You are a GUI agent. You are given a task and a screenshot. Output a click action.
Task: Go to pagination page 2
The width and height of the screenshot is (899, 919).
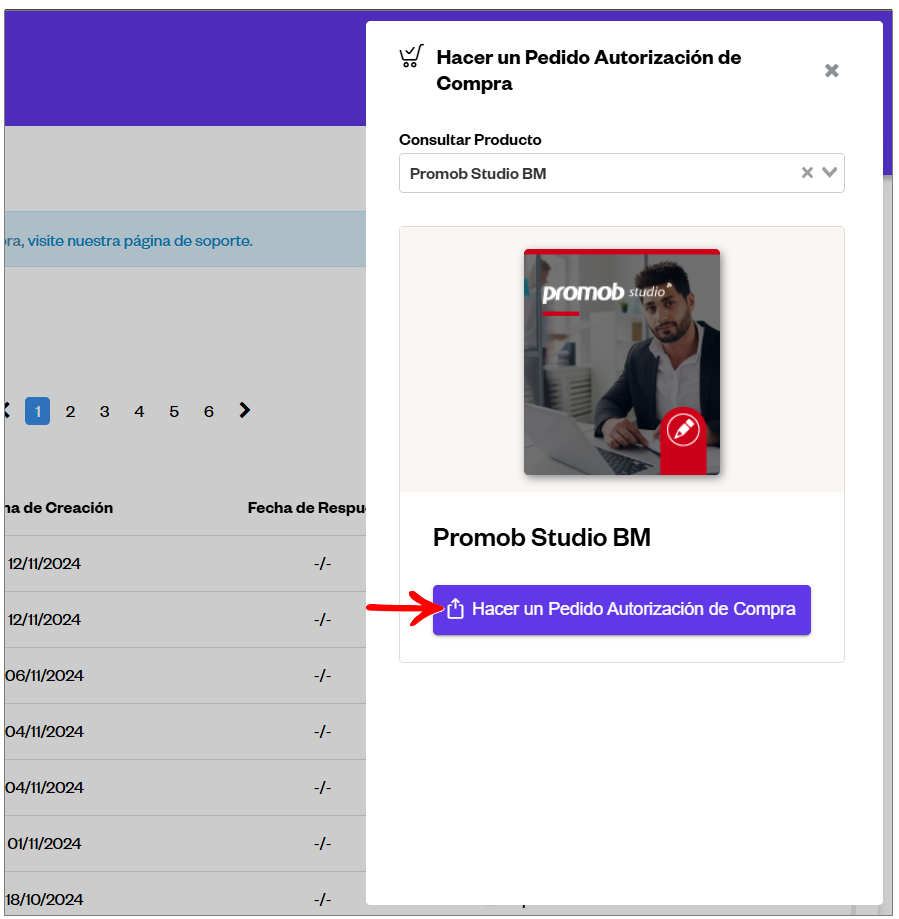(70, 411)
